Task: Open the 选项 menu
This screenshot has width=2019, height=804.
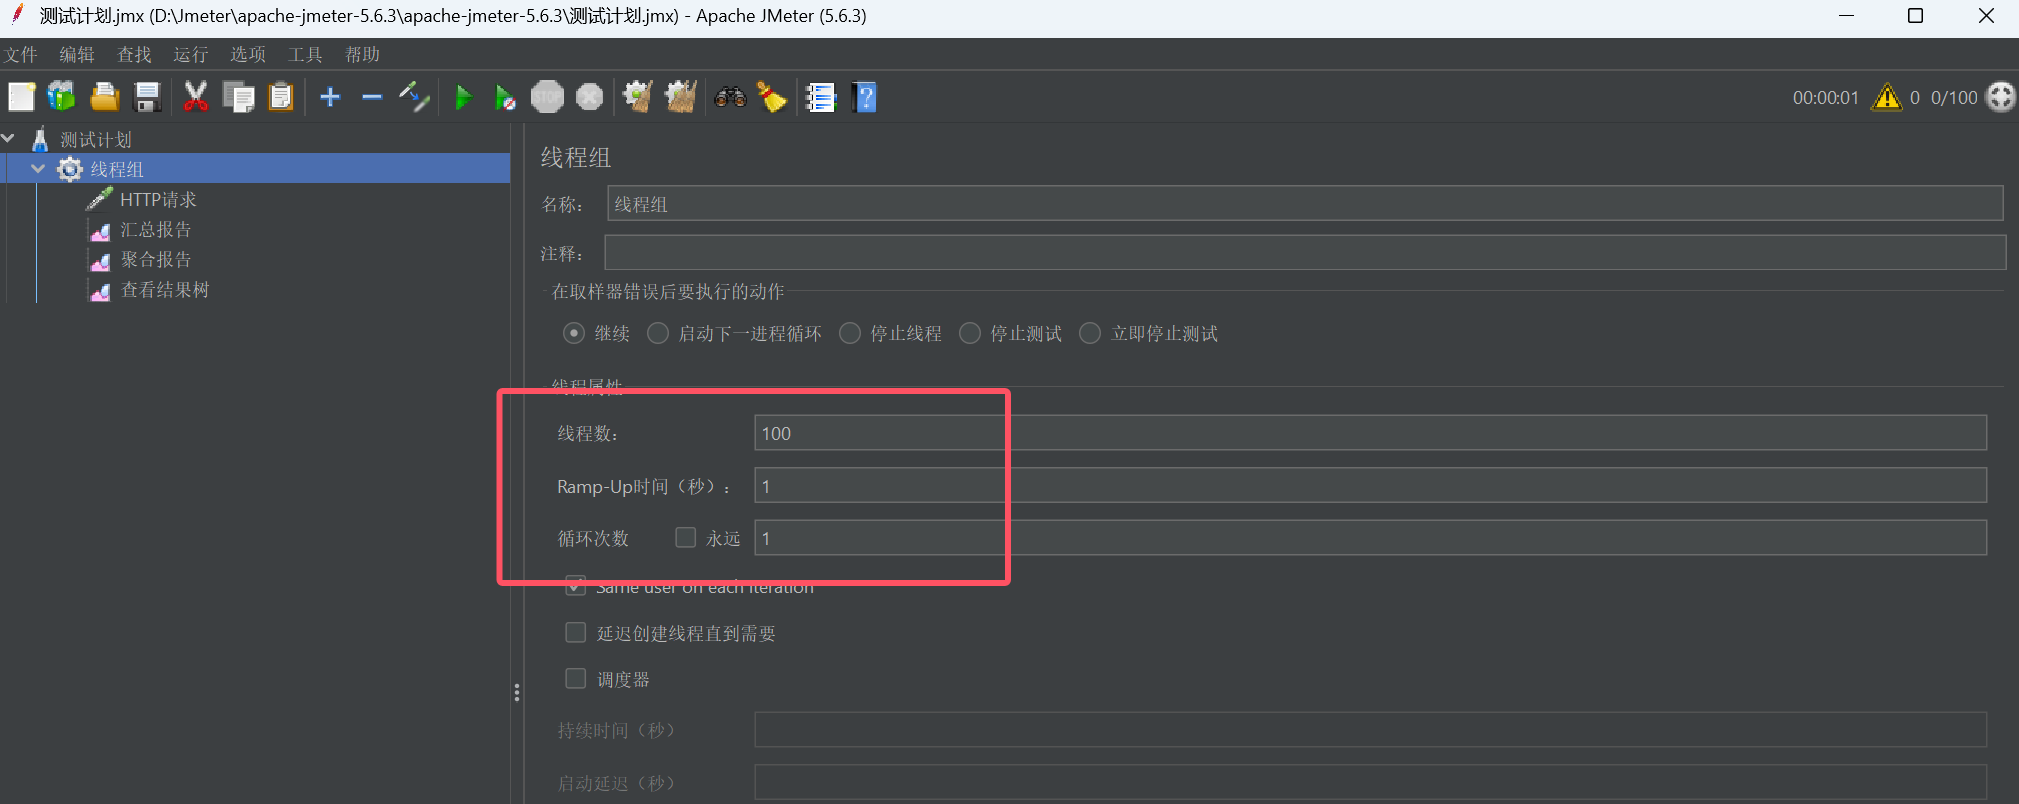Action: coord(247,55)
